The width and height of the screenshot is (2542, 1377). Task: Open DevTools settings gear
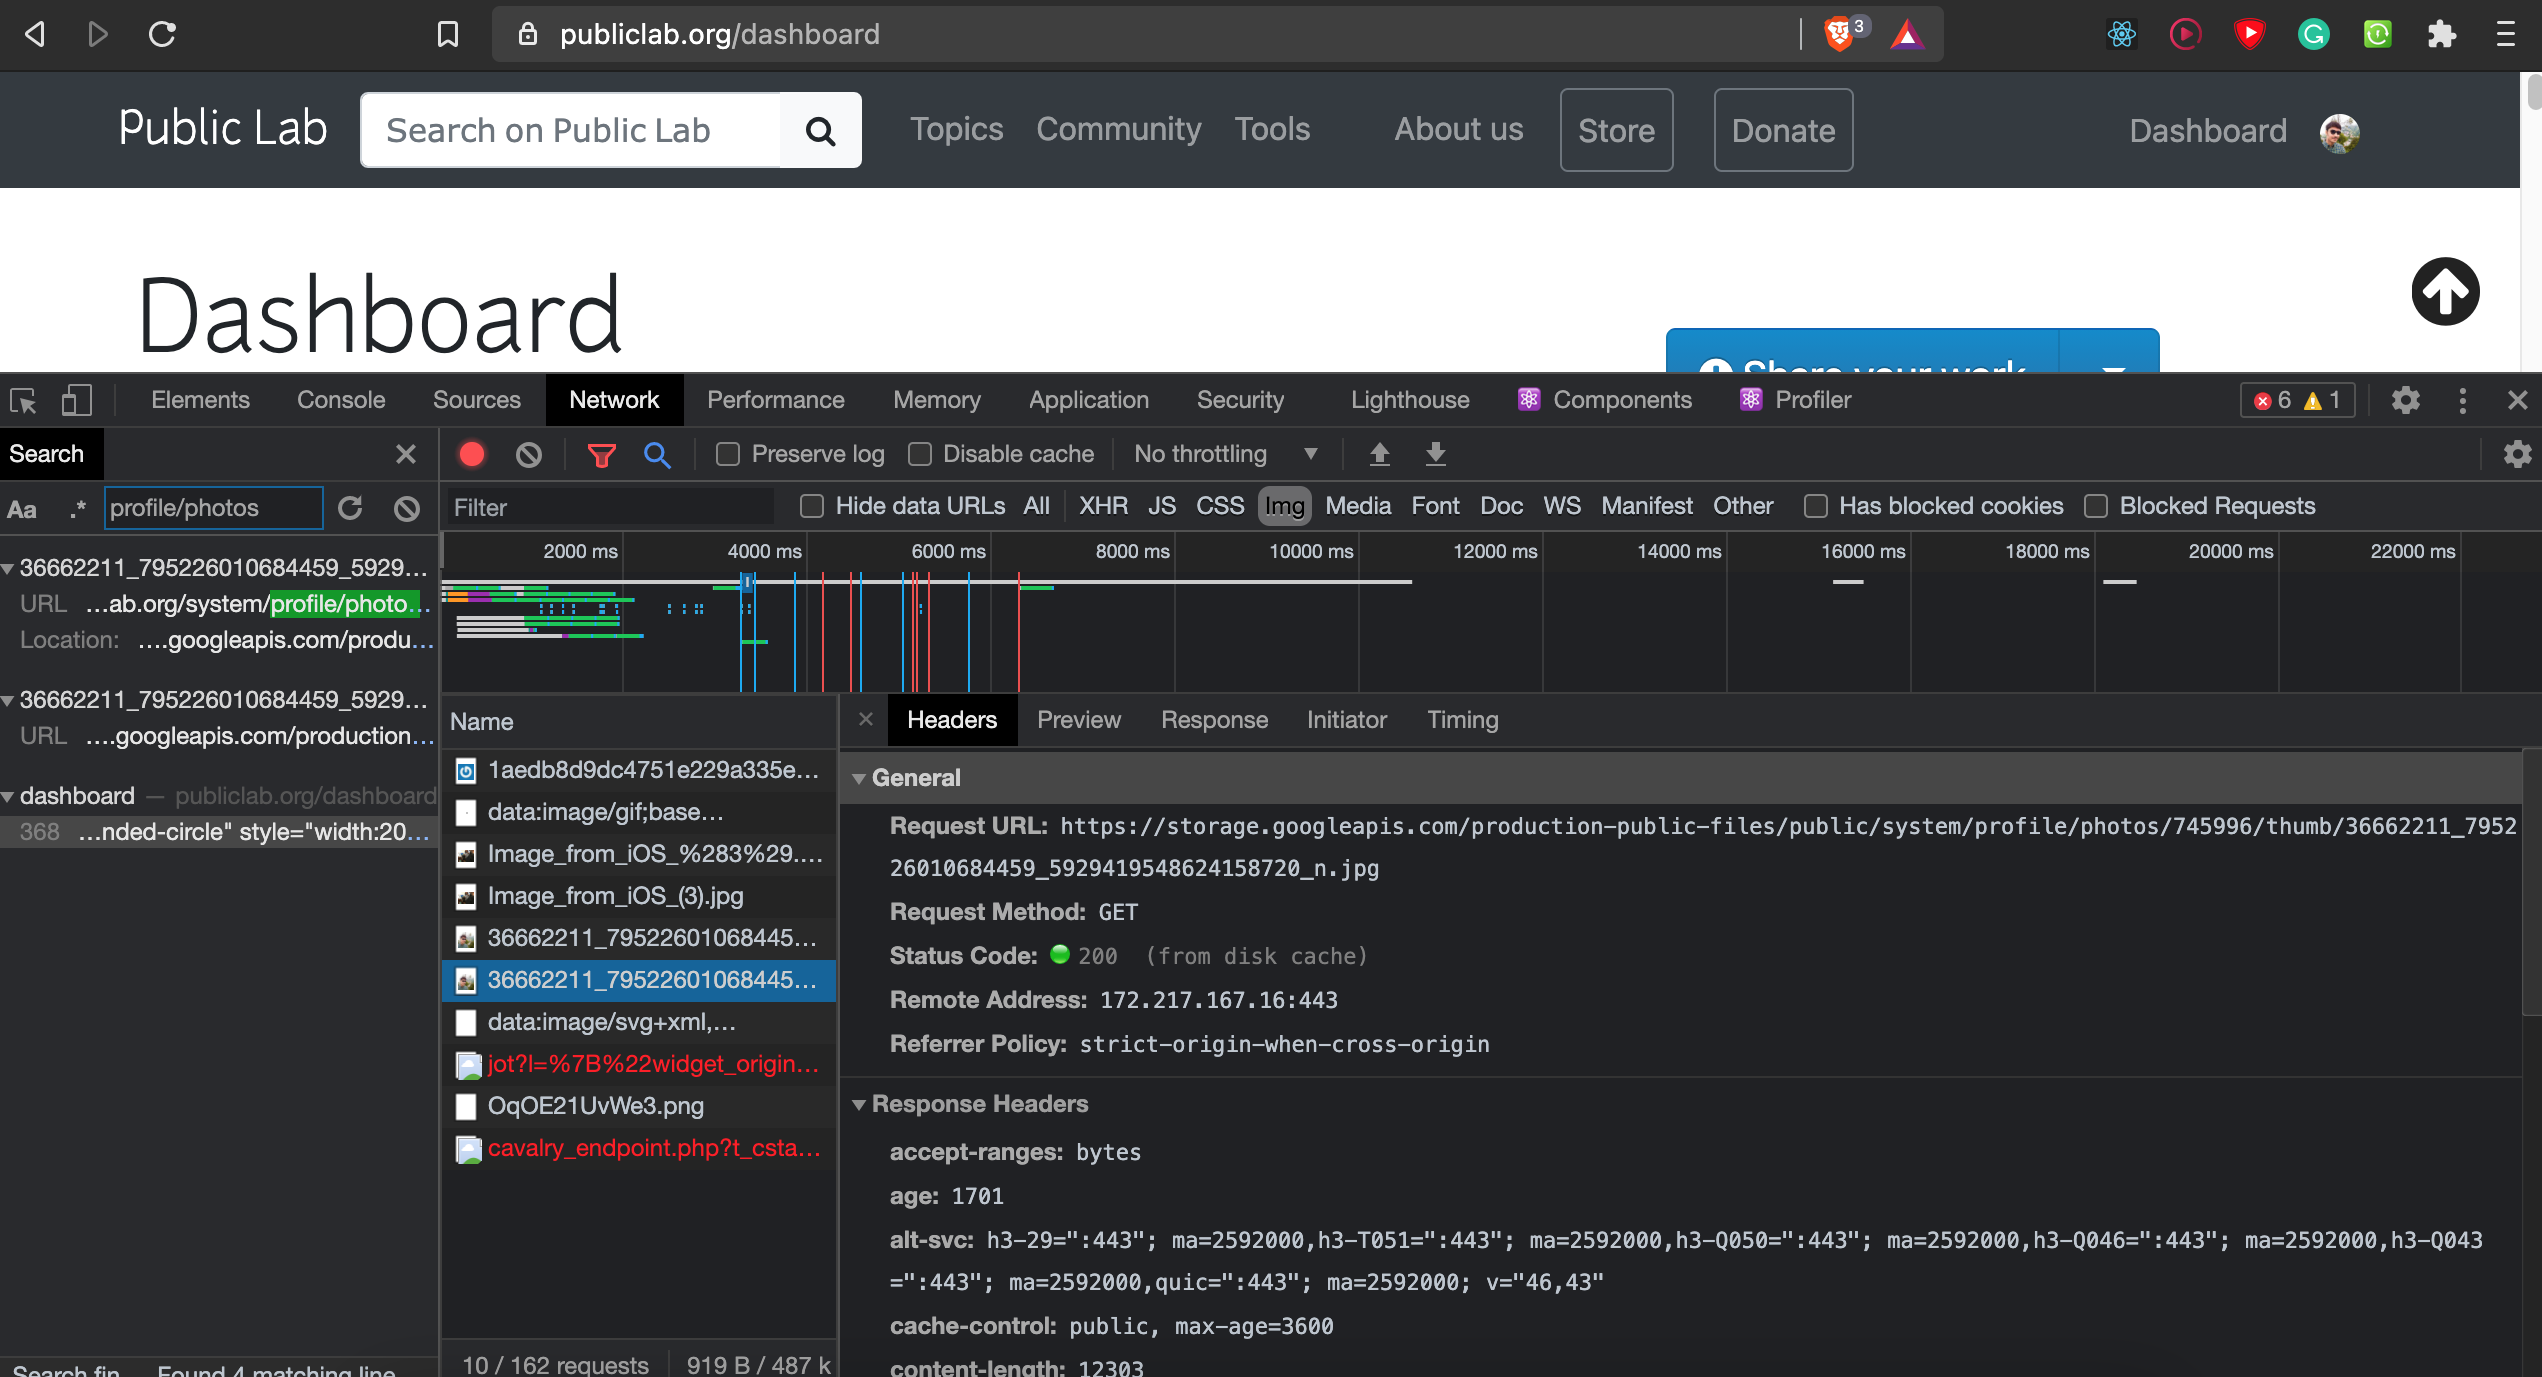click(2405, 400)
